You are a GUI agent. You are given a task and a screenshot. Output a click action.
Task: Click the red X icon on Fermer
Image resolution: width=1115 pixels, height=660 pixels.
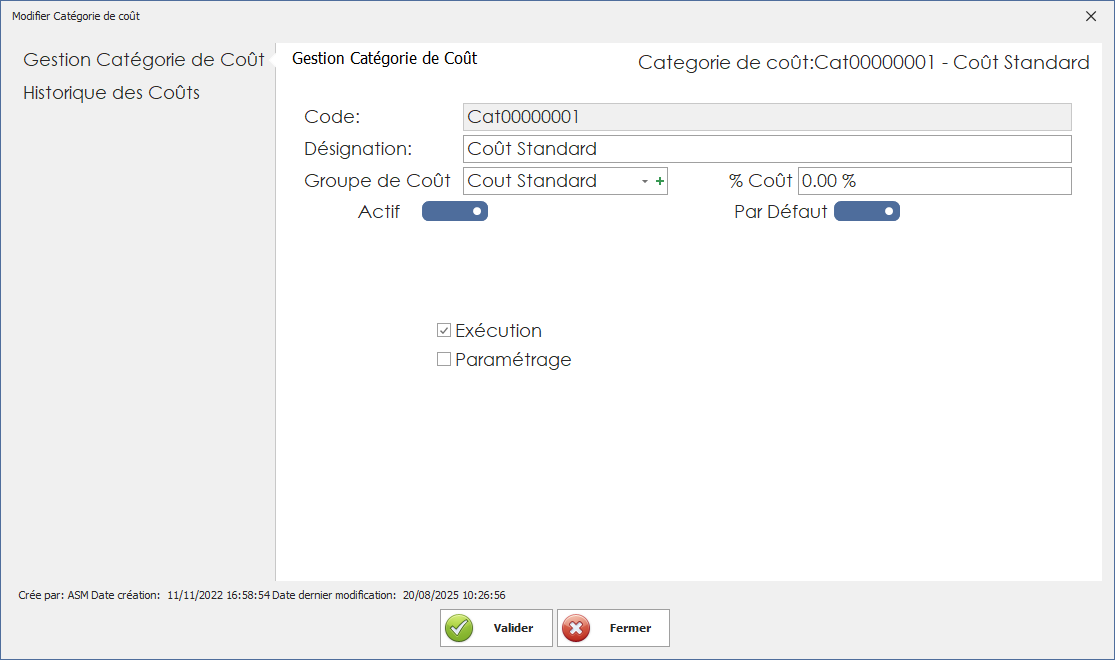pyautogui.click(x=576, y=628)
